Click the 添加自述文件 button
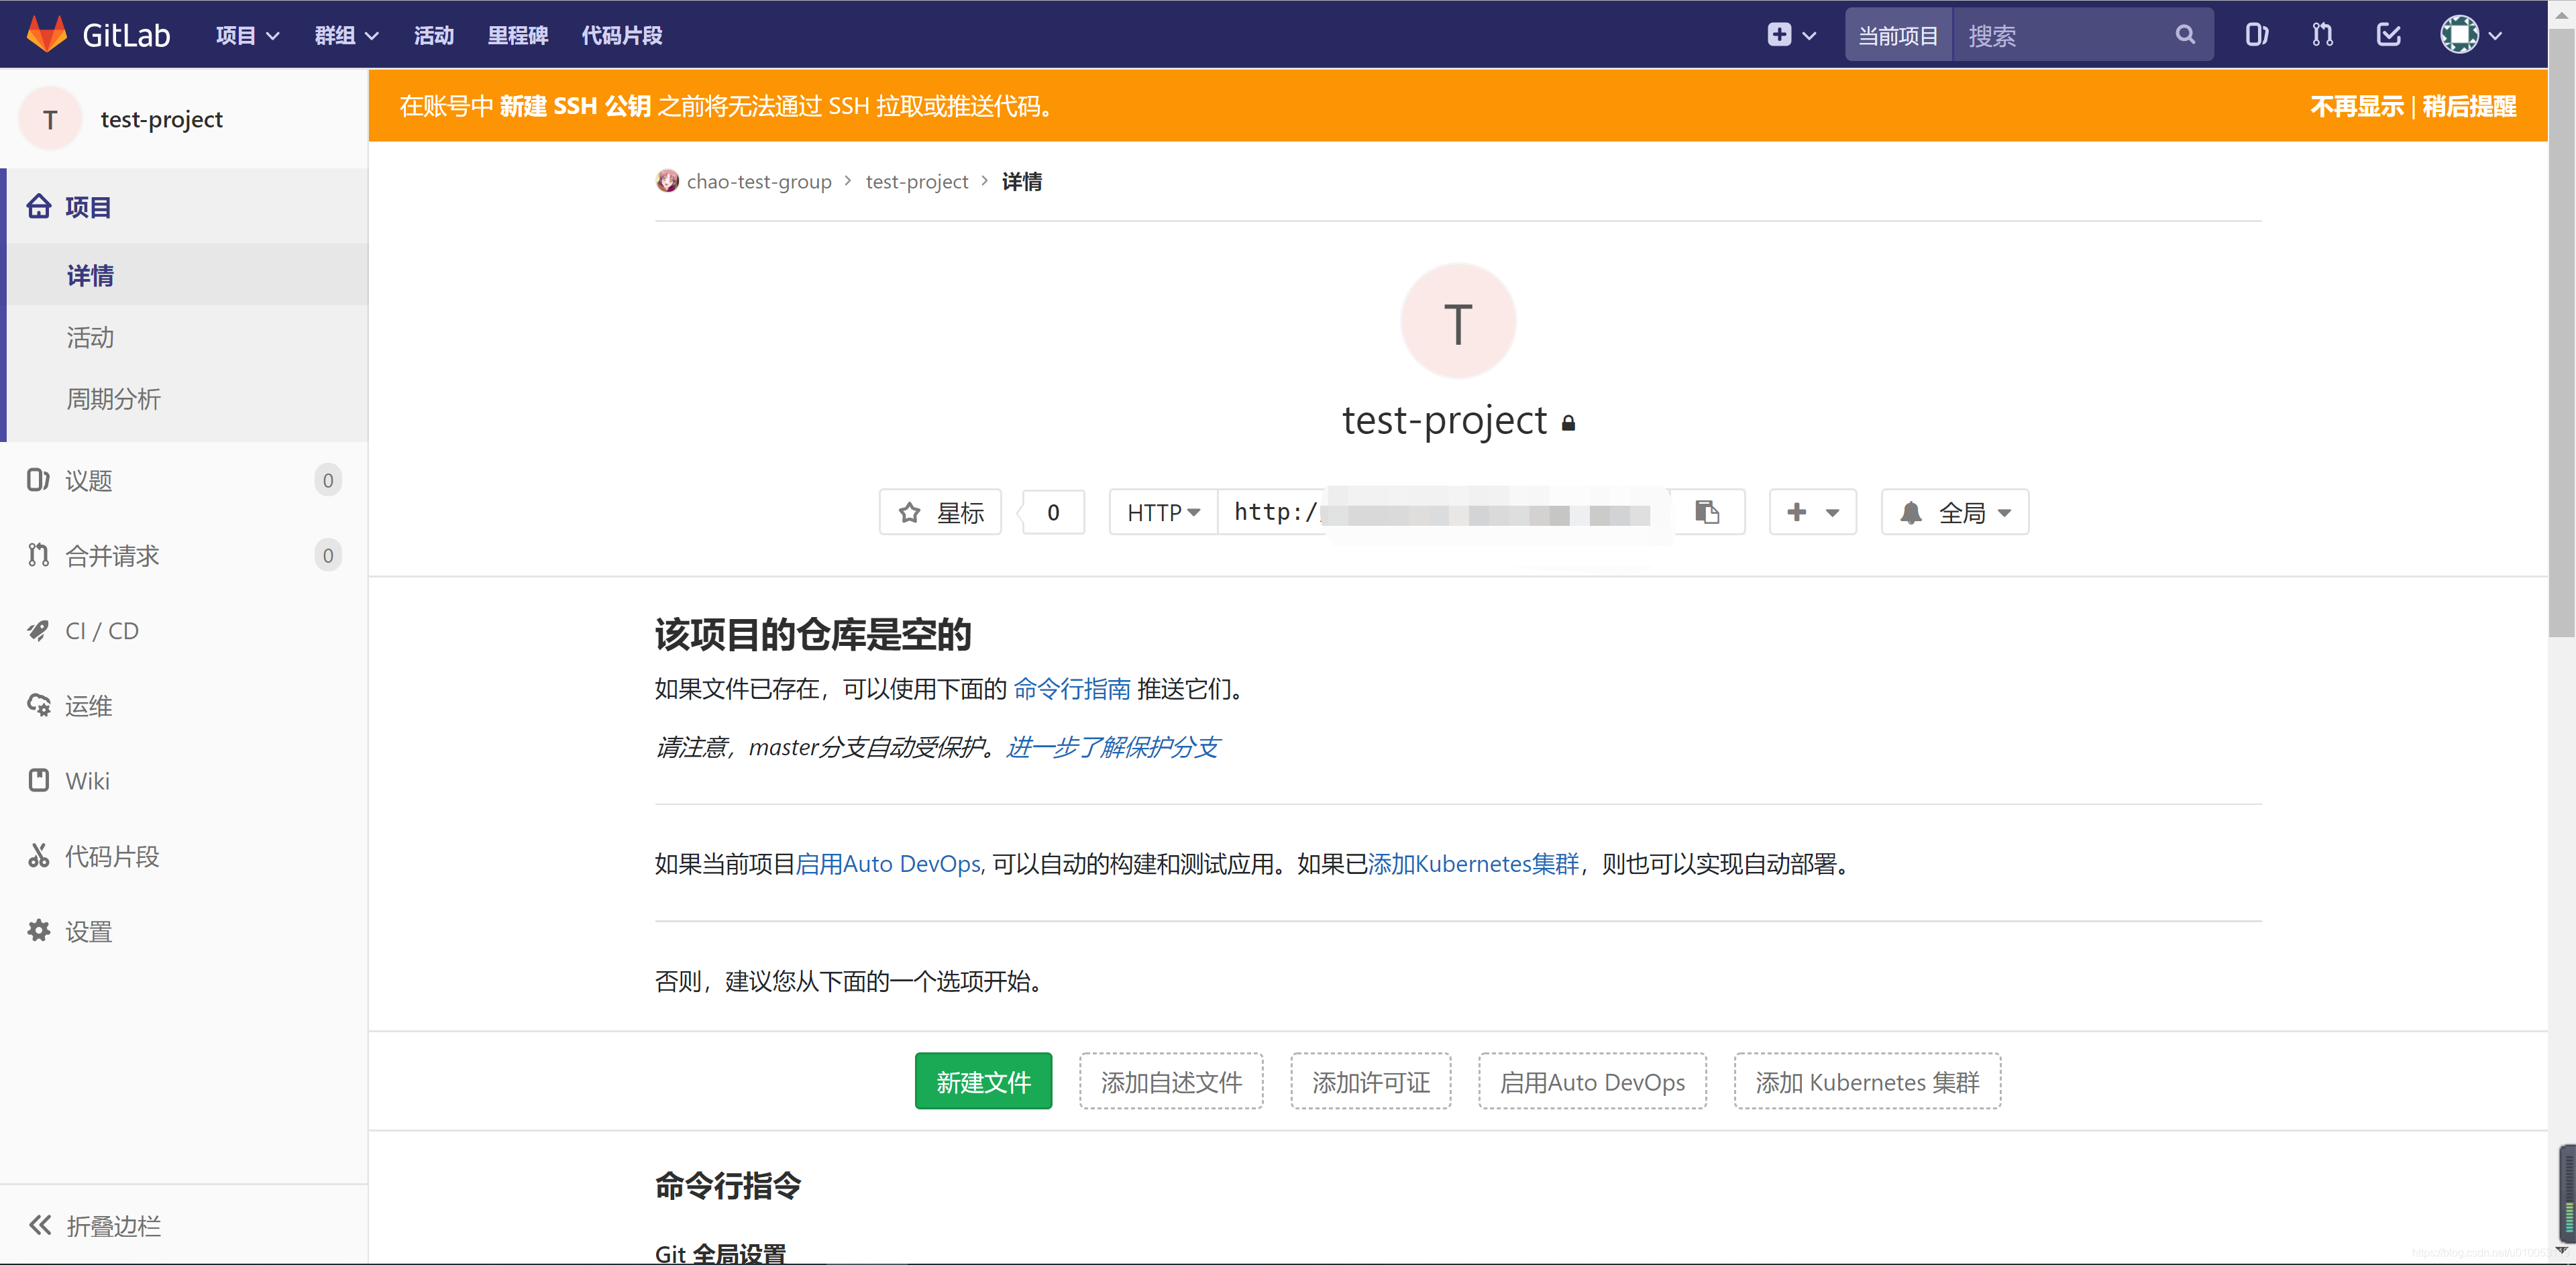2576x1265 pixels. coord(1171,1081)
